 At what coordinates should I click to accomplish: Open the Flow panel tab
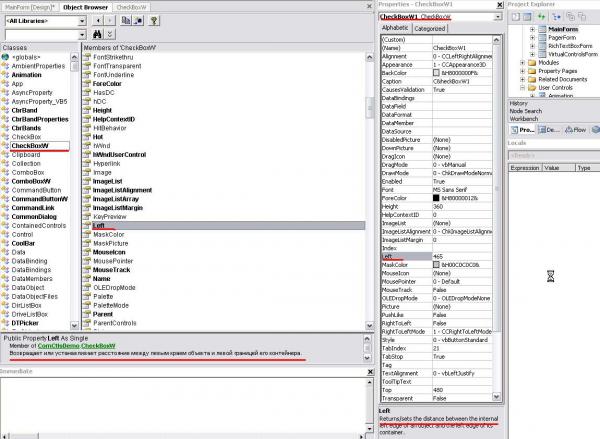click(x=576, y=130)
